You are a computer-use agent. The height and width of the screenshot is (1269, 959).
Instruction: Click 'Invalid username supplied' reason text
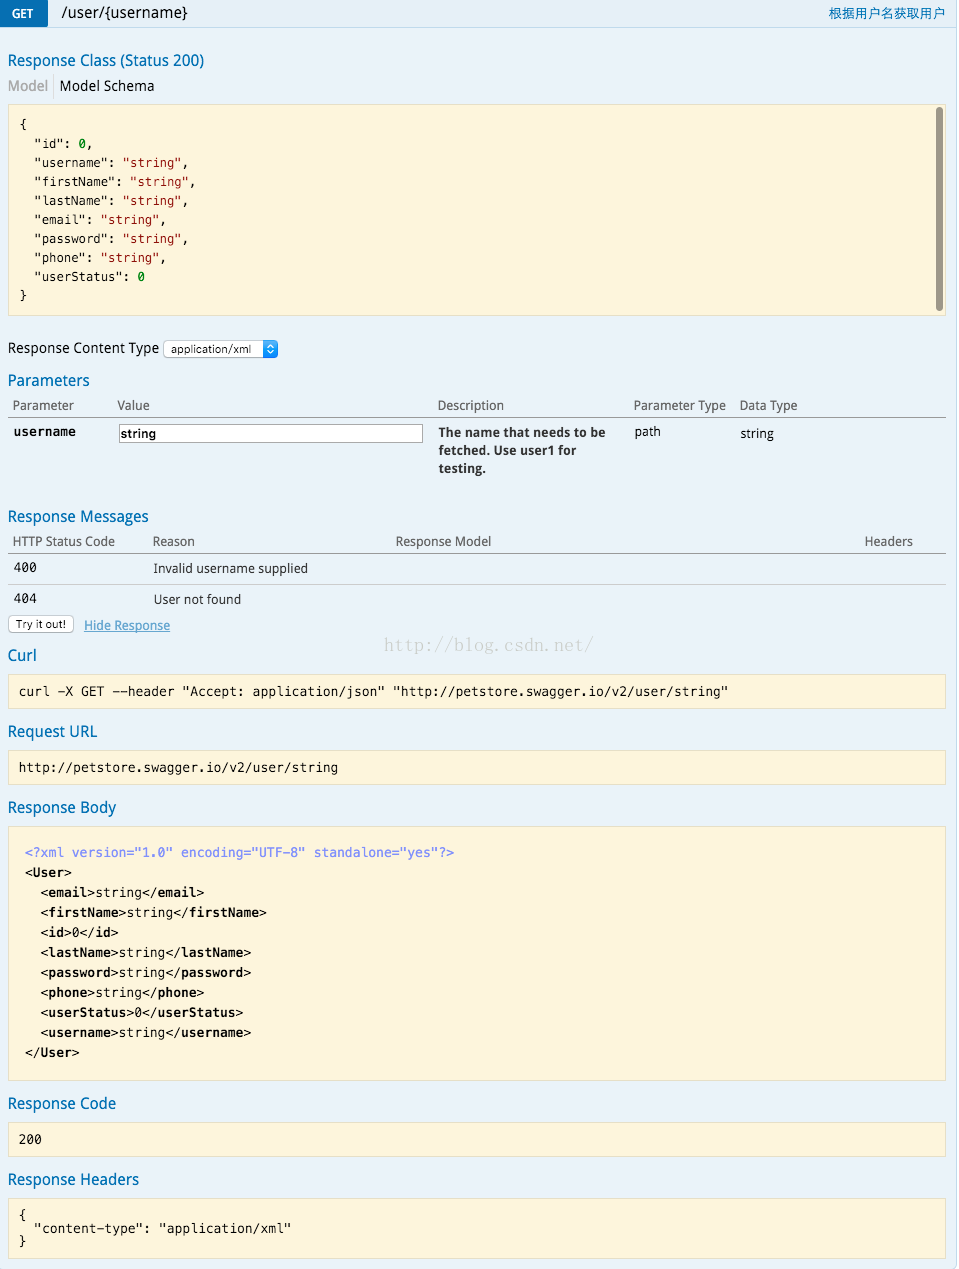click(x=231, y=568)
